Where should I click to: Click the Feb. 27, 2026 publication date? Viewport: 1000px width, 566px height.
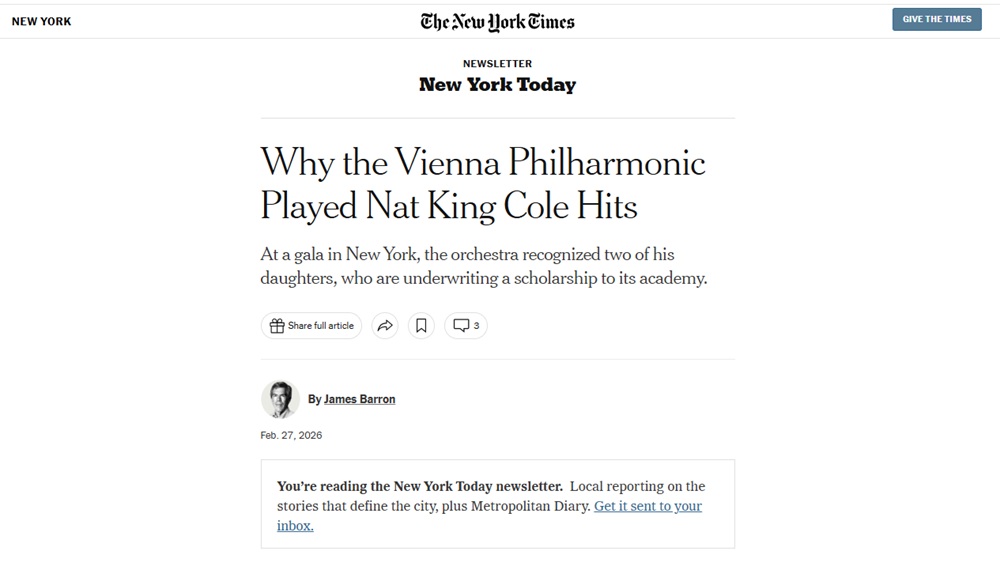(291, 436)
